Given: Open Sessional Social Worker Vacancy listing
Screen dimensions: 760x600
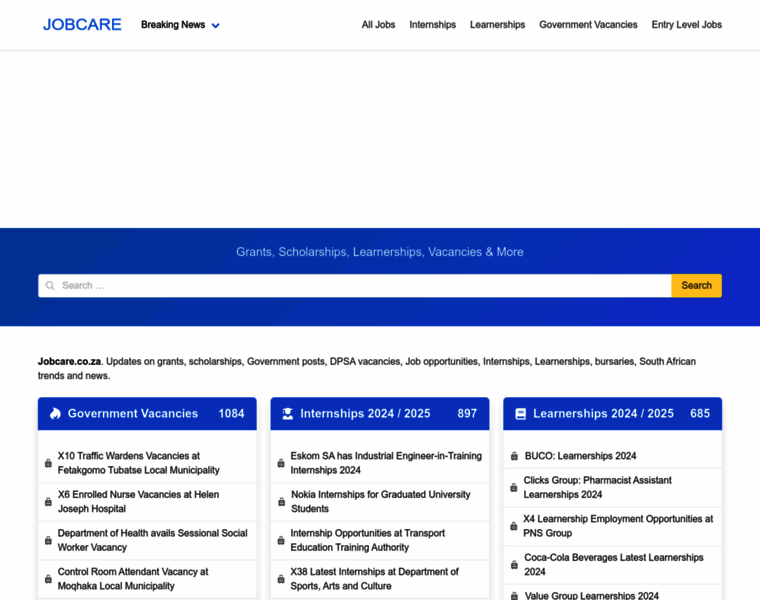Looking at the screenshot, I should (x=153, y=540).
